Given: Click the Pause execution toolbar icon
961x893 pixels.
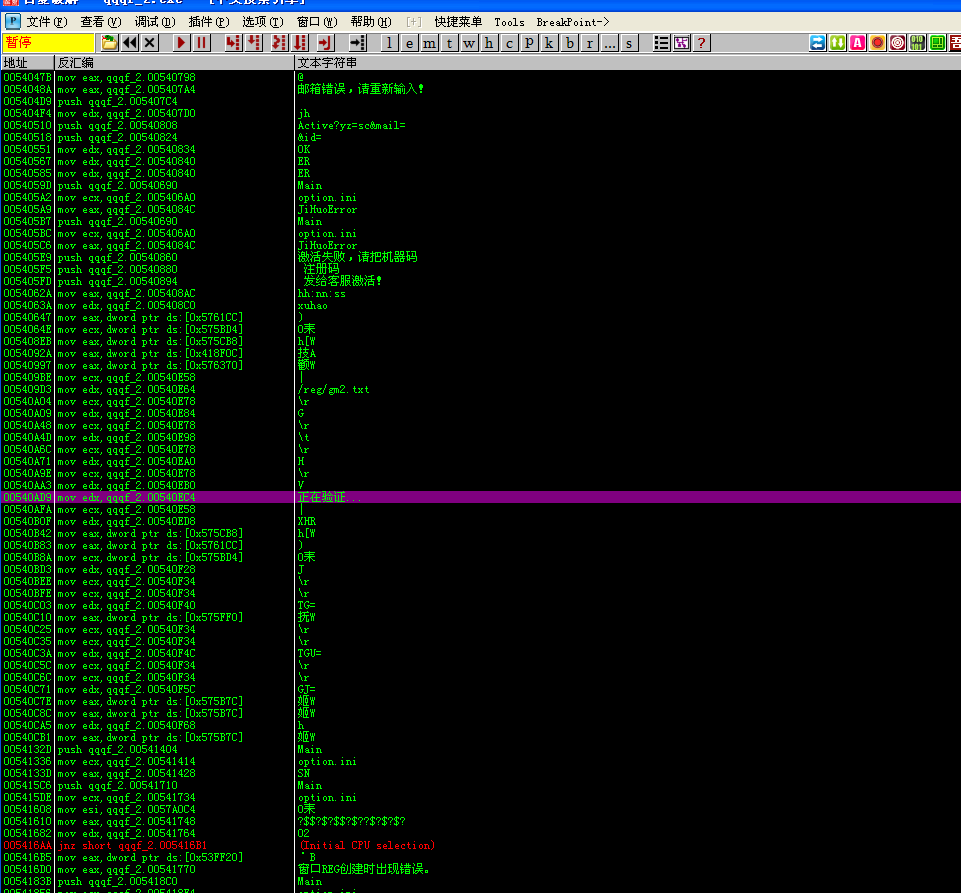Looking at the screenshot, I should pyautogui.click(x=201, y=43).
